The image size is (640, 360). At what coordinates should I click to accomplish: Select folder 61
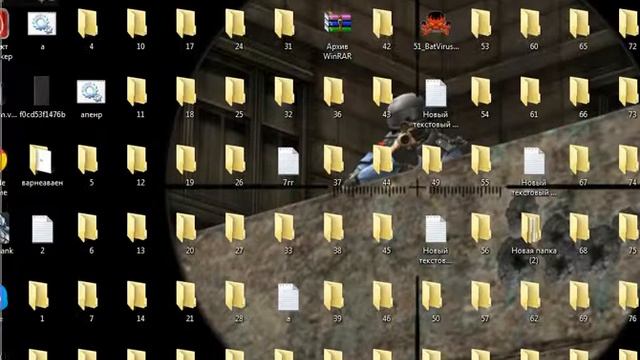pyautogui.click(x=530, y=91)
